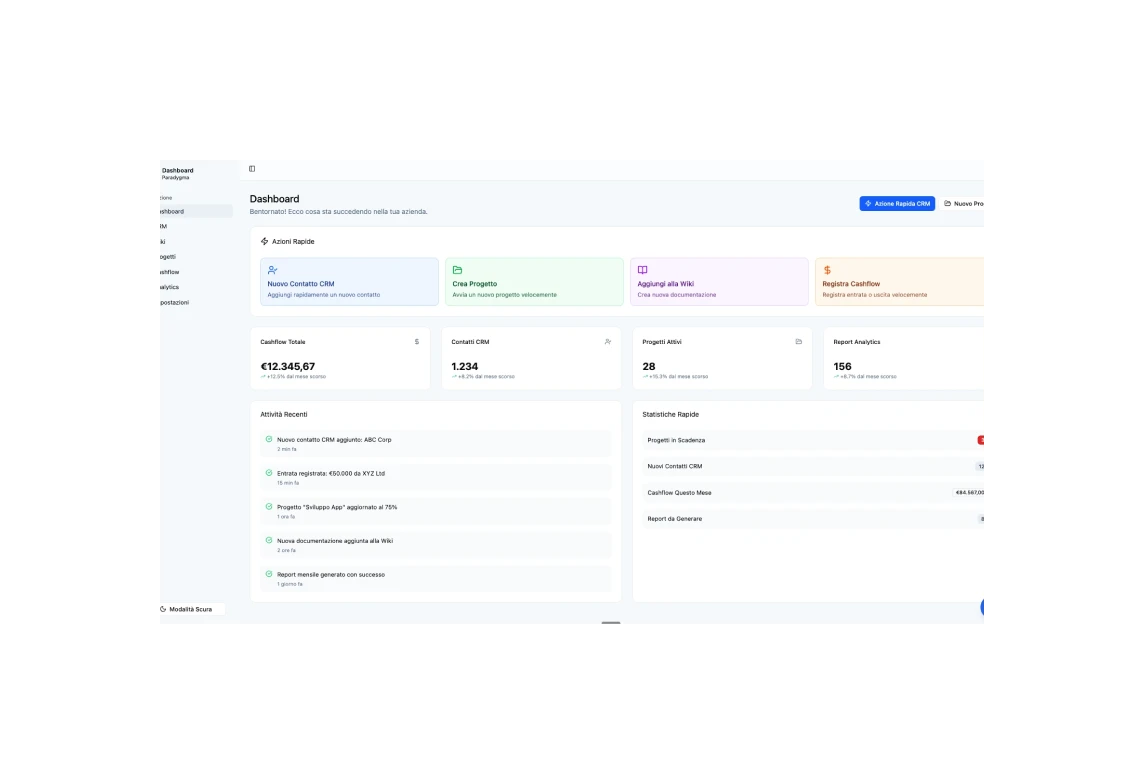Viewport: 1144px width, 784px height.
Task: Toggle the sidebar panel icon
Action: click(x=252, y=168)
